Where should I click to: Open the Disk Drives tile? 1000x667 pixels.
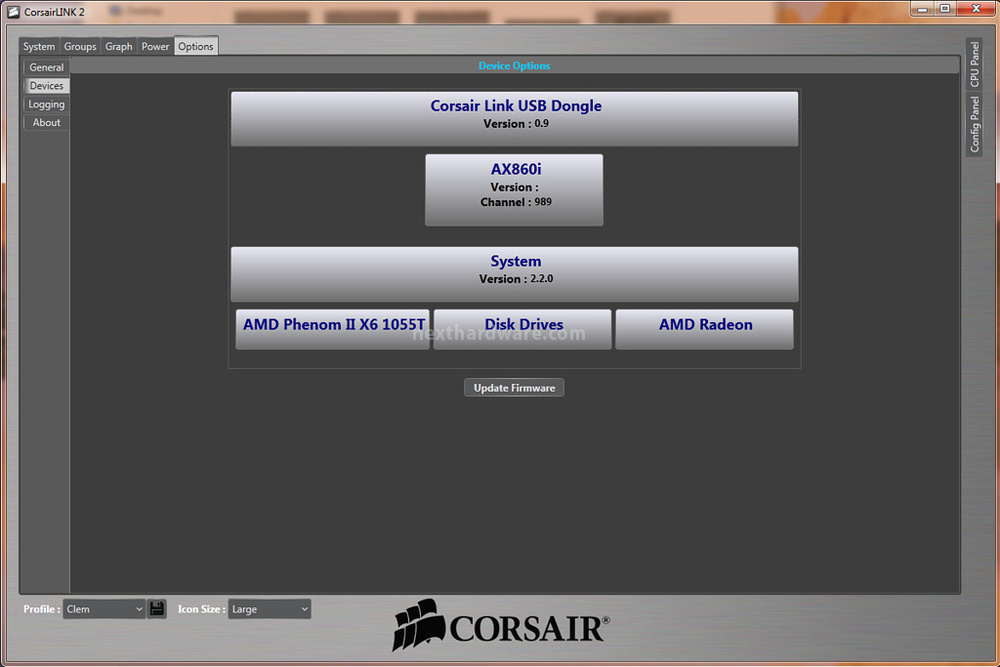522,330
